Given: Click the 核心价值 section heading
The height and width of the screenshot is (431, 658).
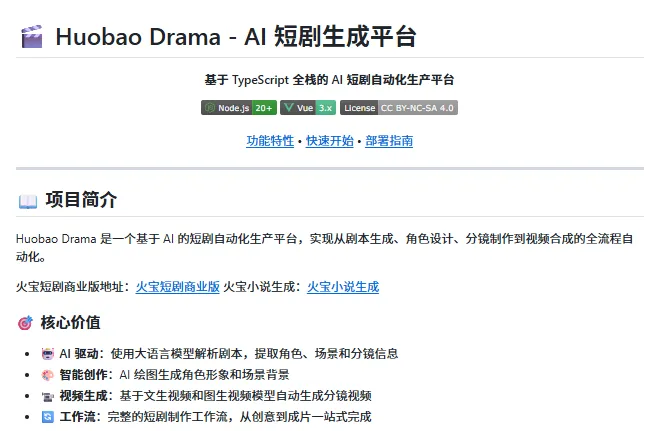Looking at the screenshot, I should pyautogui.click(x=70, y=323).
